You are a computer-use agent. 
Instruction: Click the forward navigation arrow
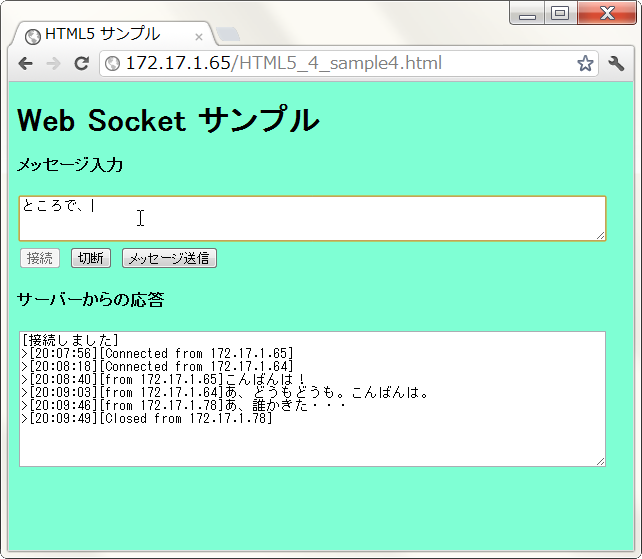(54, 63)
